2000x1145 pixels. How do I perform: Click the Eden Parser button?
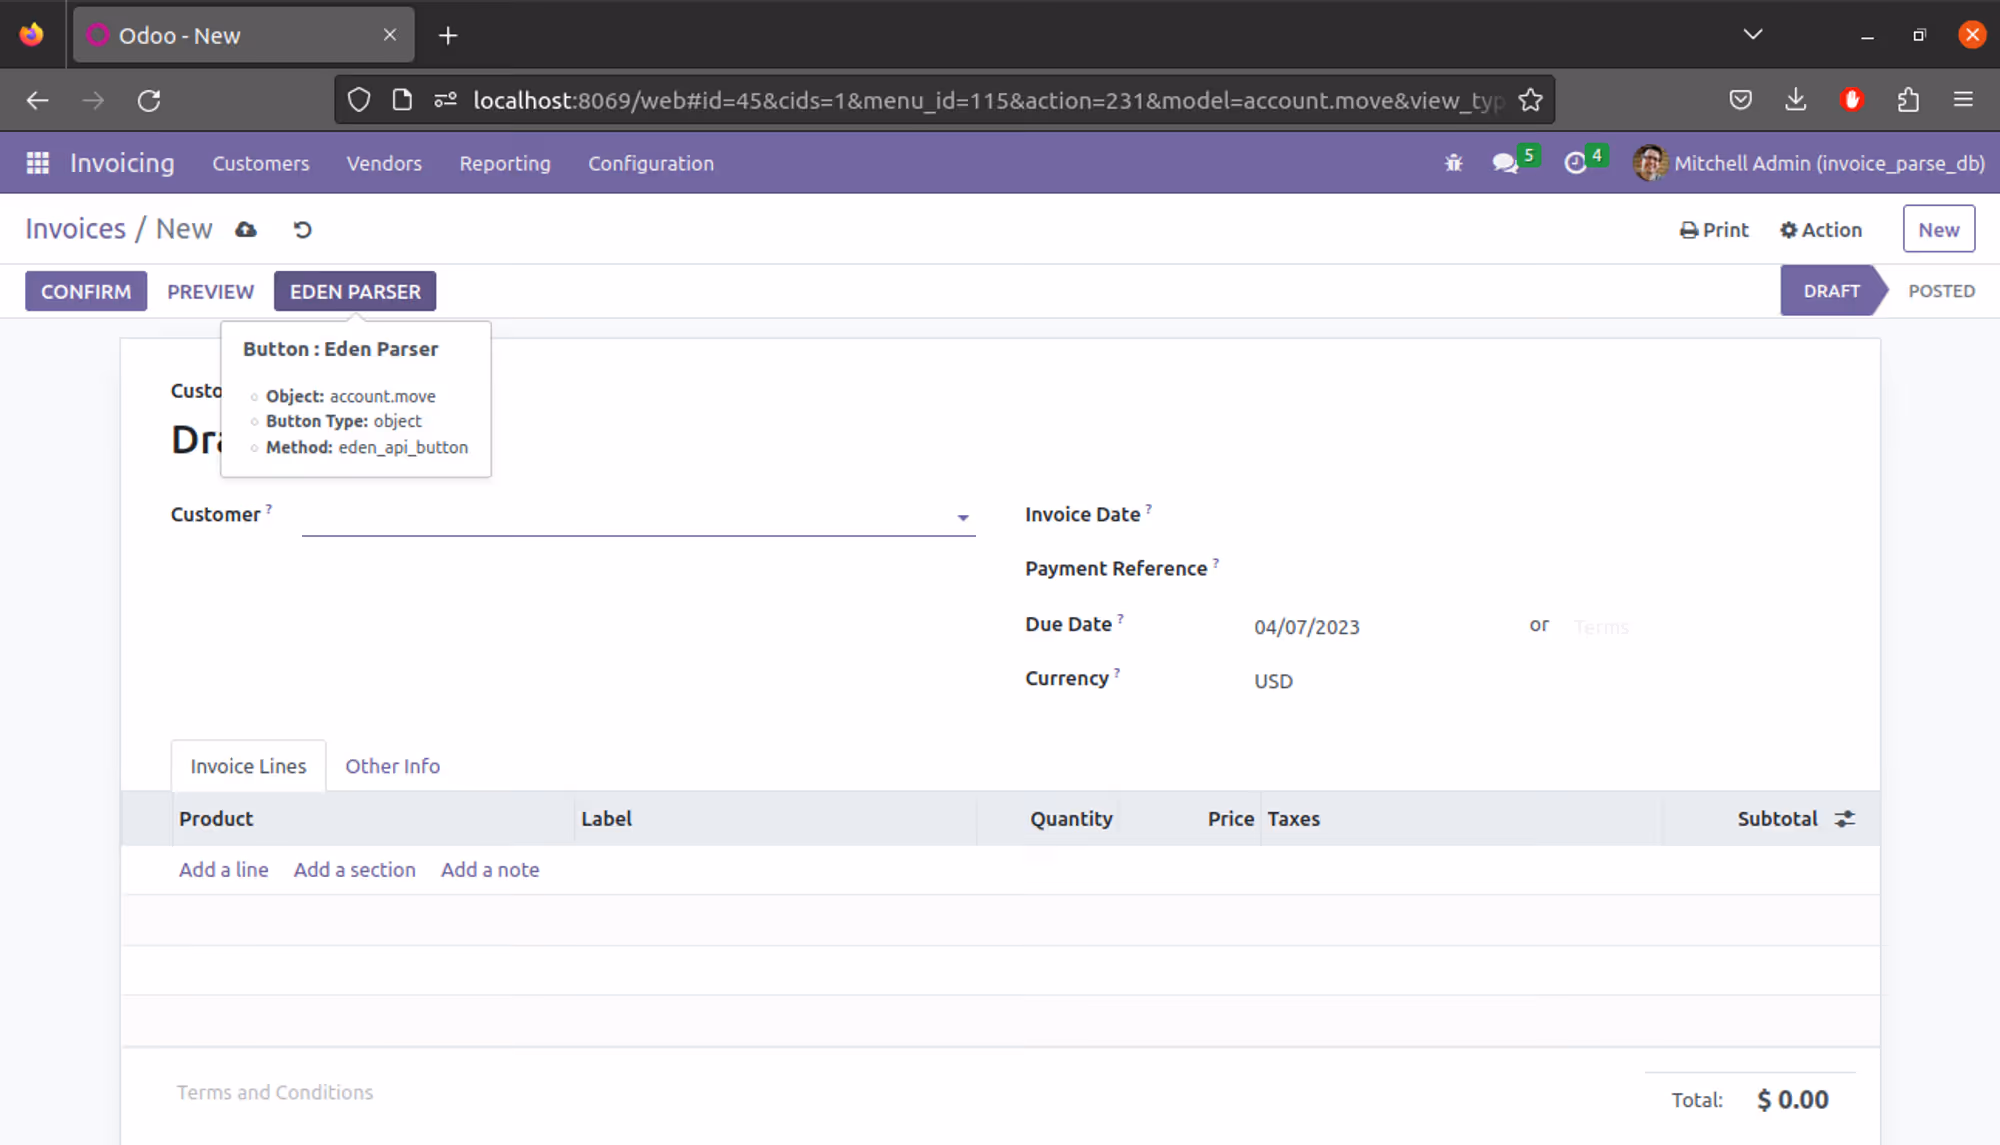355,292
